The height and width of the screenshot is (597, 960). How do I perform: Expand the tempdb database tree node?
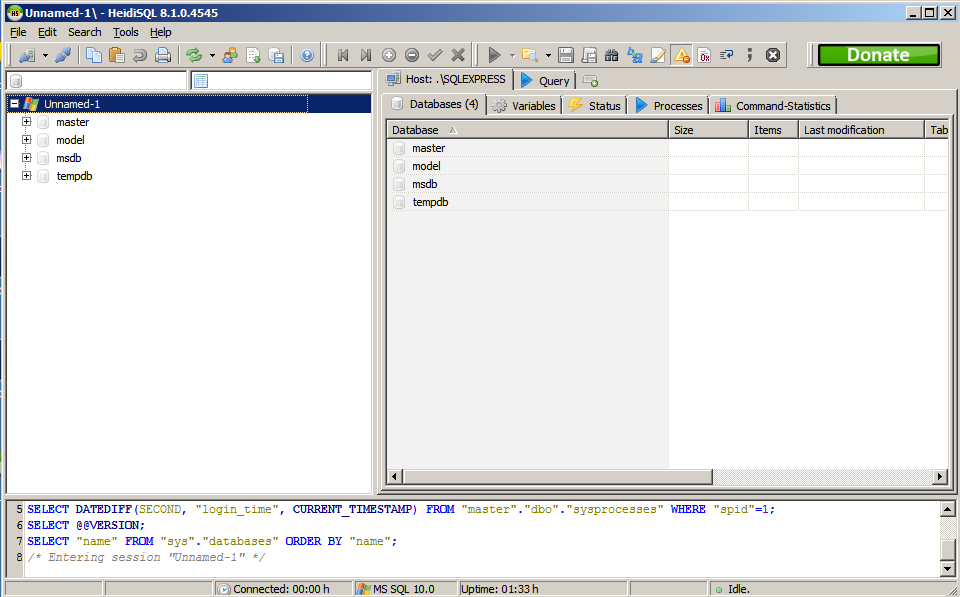pos(26,176)
